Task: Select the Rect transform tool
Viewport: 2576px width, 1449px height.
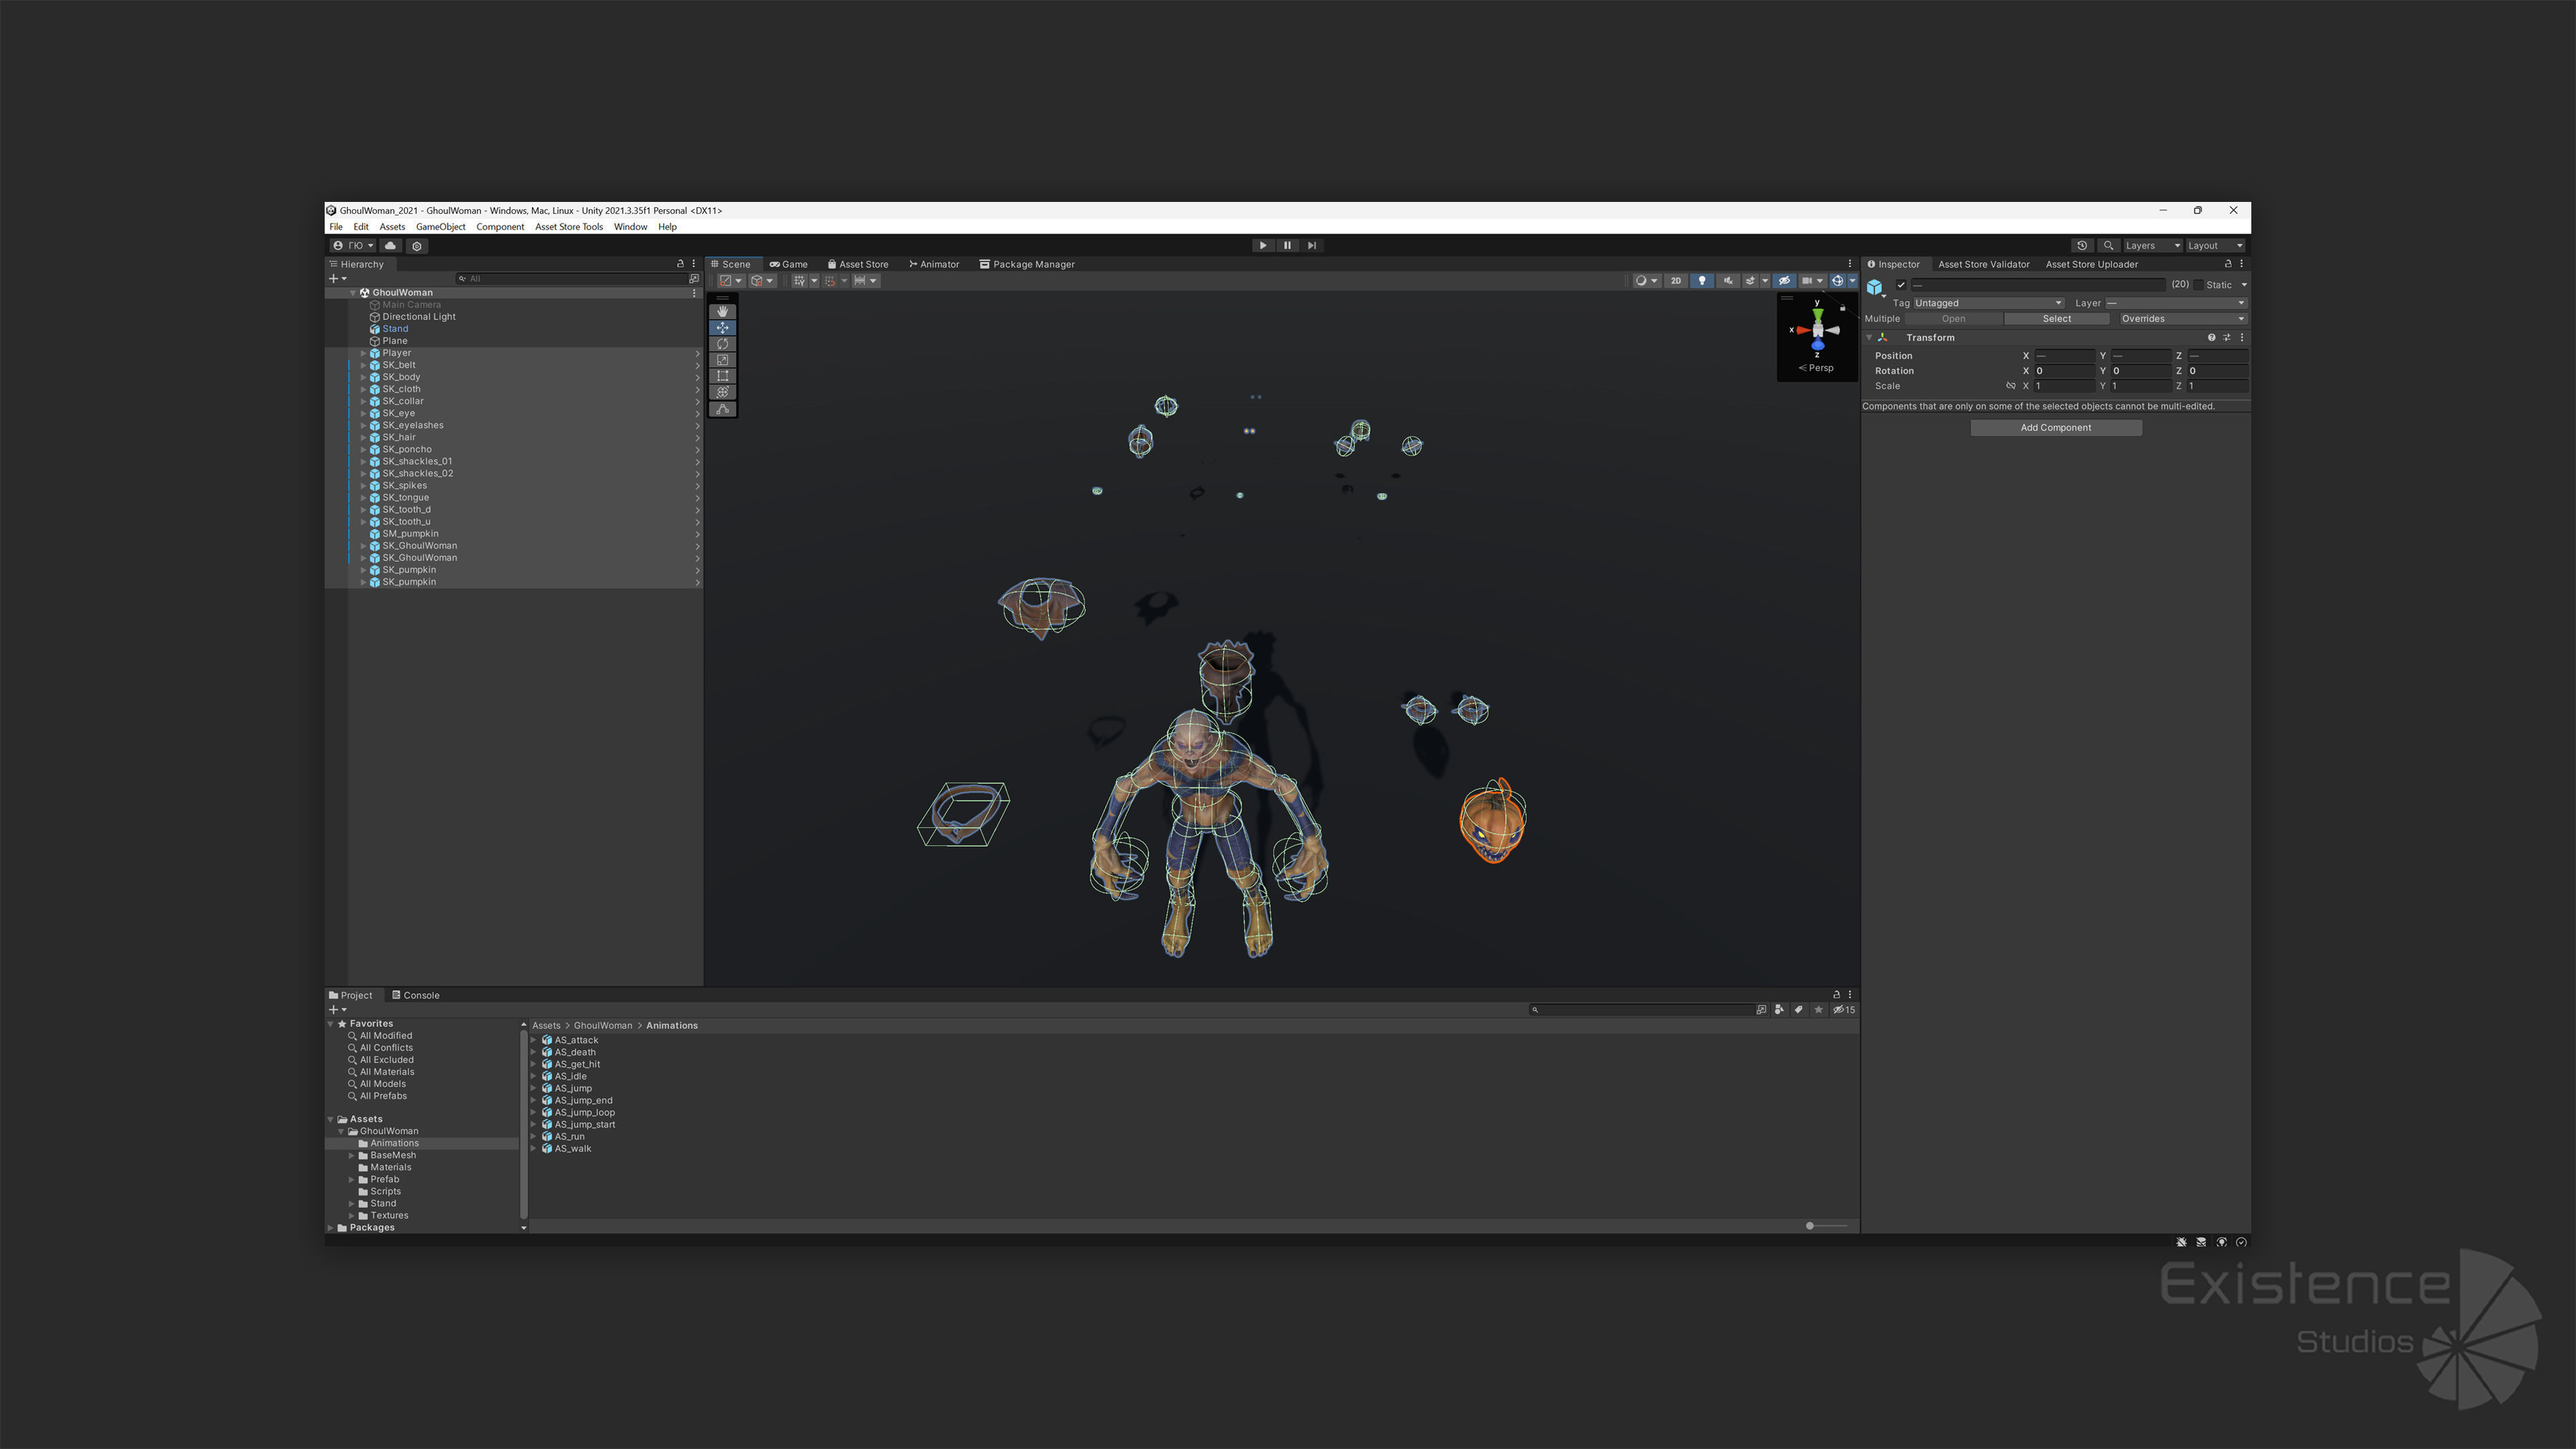Action: [x=722, y=376]
